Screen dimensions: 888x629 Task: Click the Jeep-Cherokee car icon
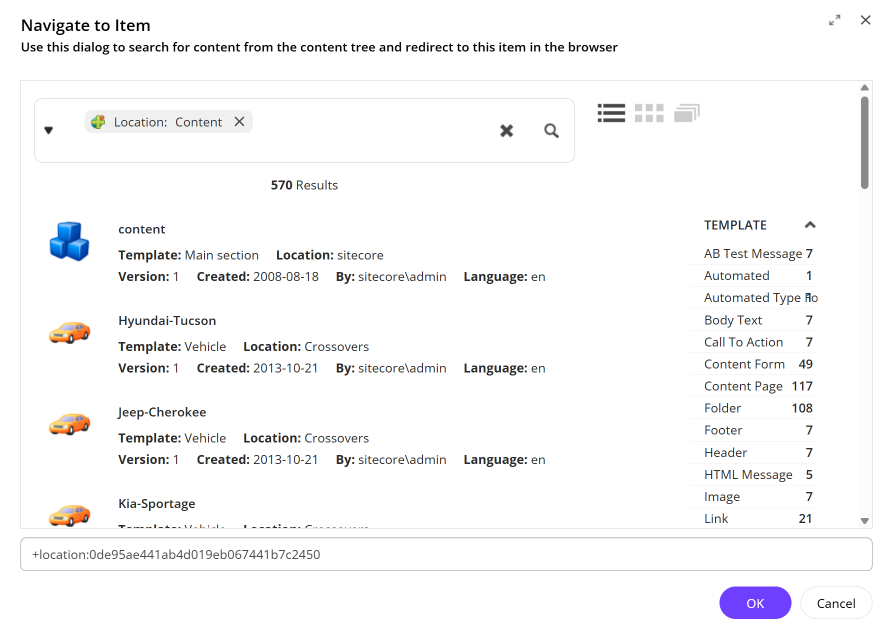click(69, 423)
